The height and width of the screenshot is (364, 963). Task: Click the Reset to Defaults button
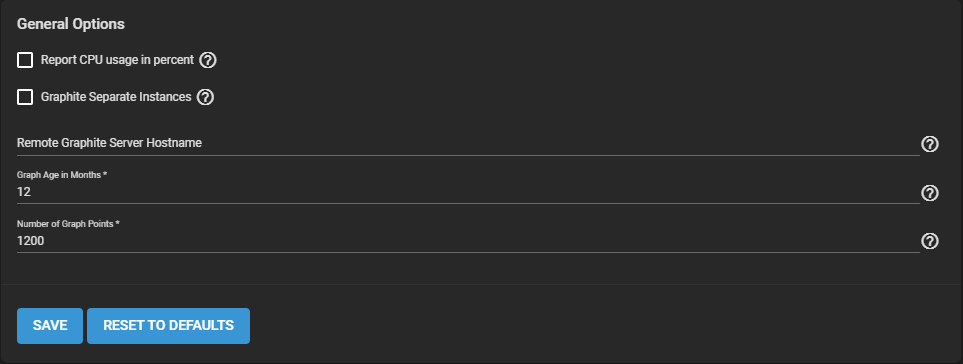[x=168, y=326]
